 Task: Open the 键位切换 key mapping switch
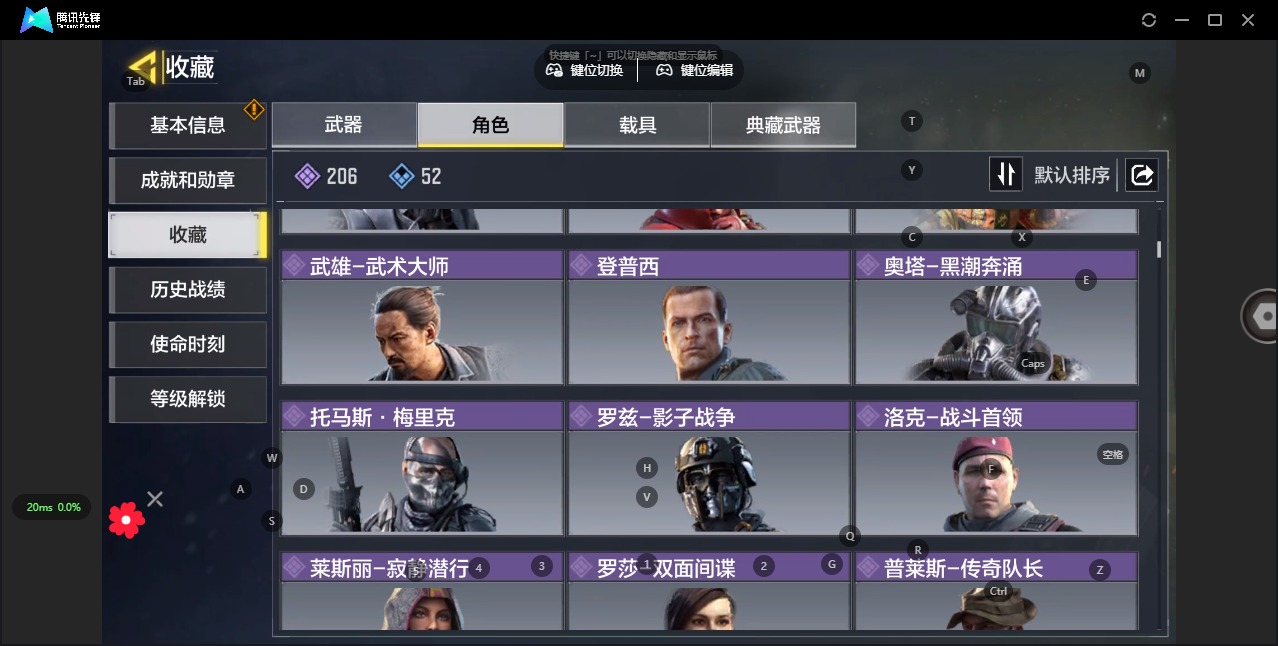(x=585, y=70)
